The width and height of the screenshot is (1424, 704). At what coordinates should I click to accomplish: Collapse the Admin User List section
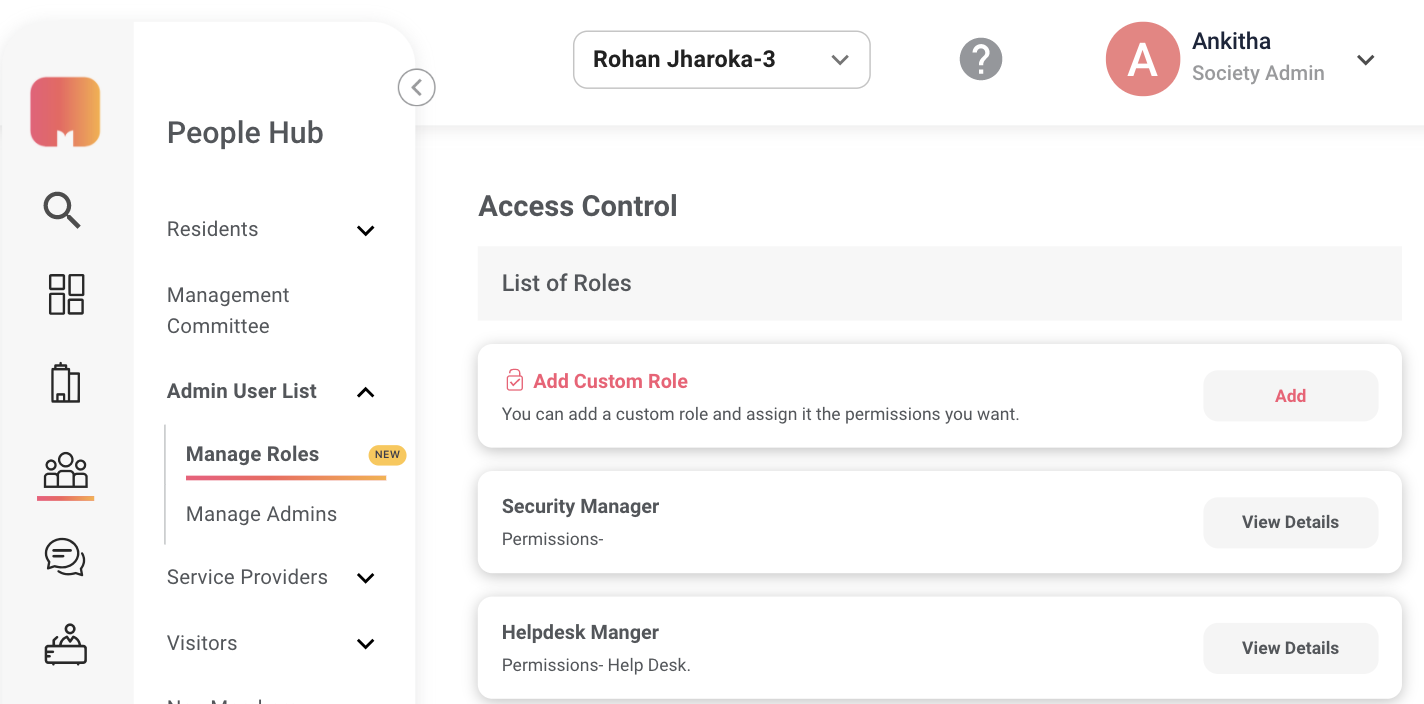pos(366,392)
